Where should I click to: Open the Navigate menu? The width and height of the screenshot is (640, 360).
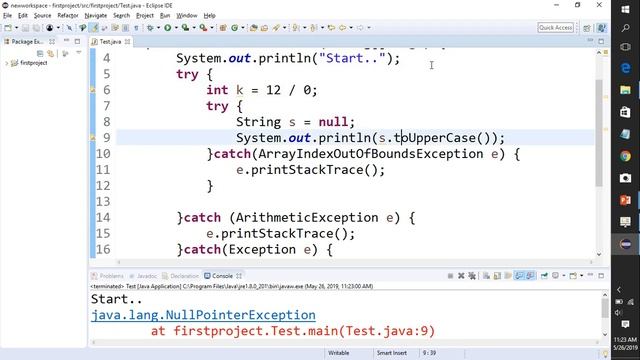(x=96, y=16)
